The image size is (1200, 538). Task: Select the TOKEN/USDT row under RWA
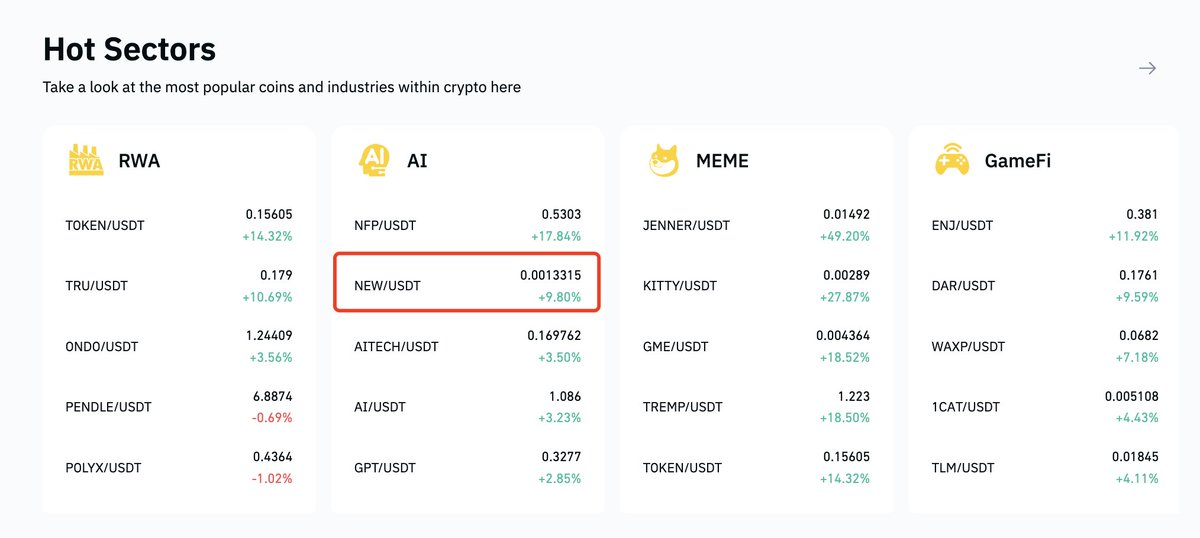178,225
